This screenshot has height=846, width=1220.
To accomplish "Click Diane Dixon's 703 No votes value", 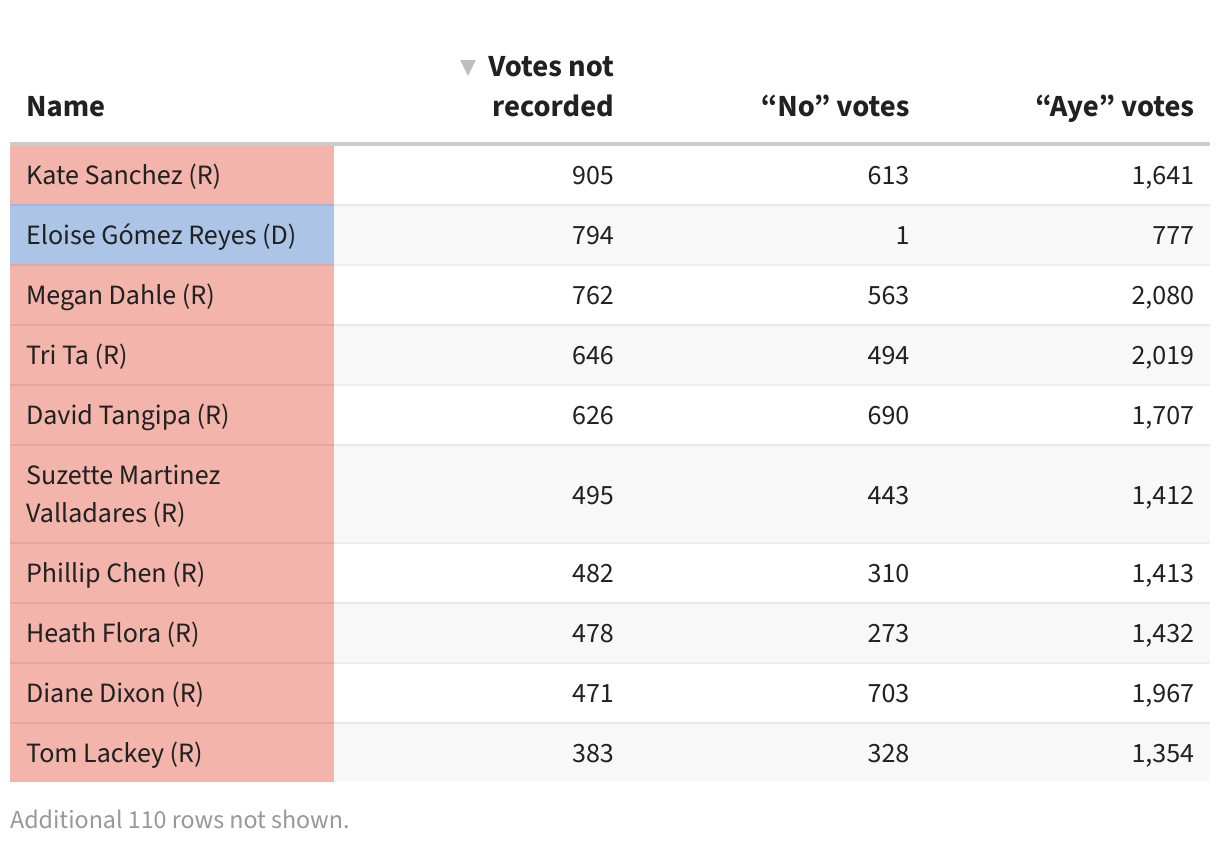I will pyautogui.click(x=888, y=693).
